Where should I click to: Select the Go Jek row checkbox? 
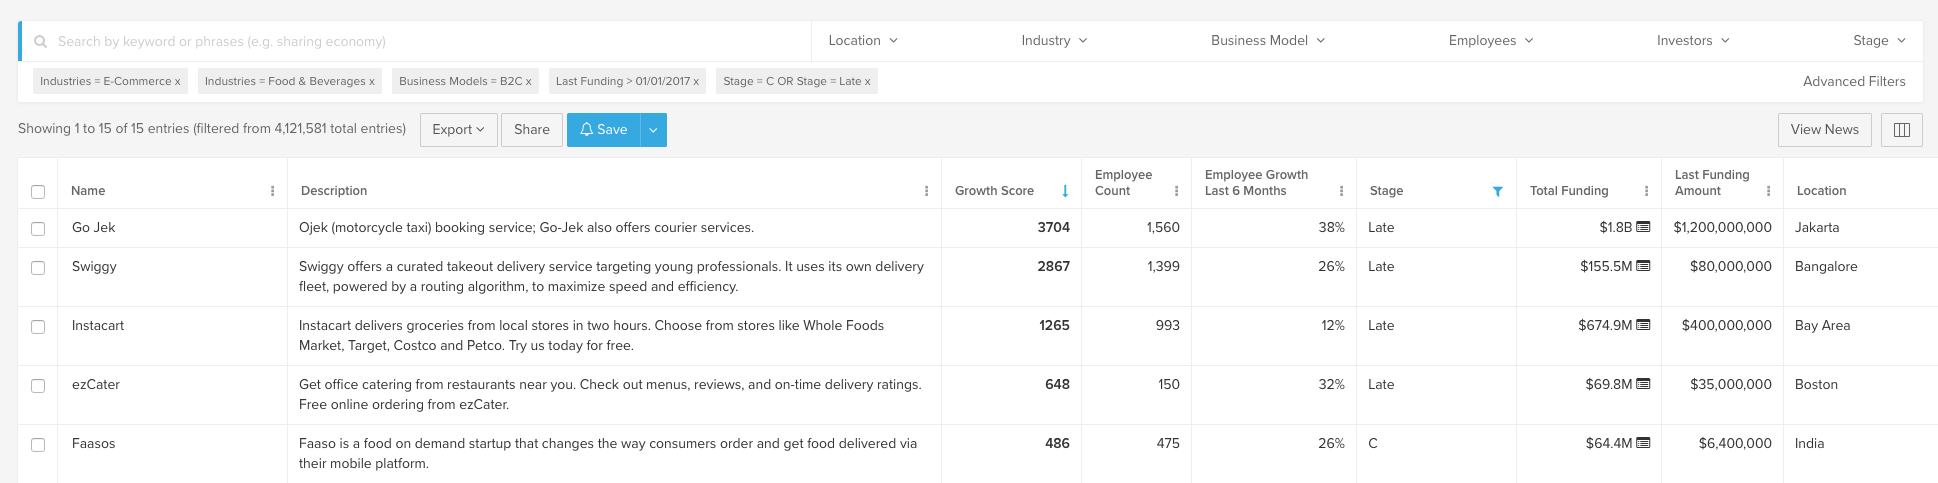(38, 229)
